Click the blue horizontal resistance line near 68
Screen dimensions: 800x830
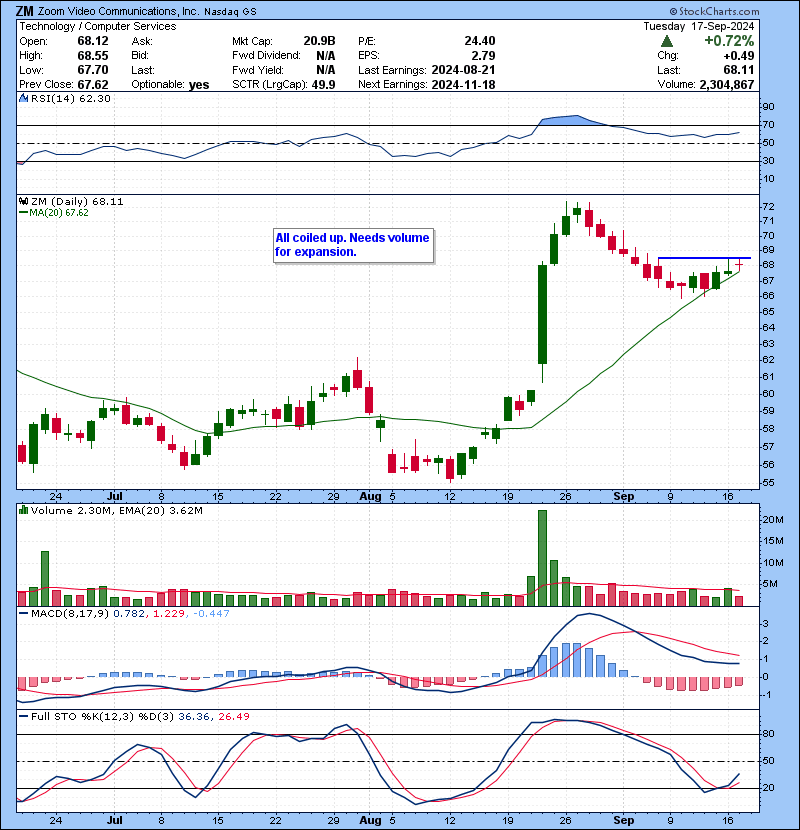point(704,258)
